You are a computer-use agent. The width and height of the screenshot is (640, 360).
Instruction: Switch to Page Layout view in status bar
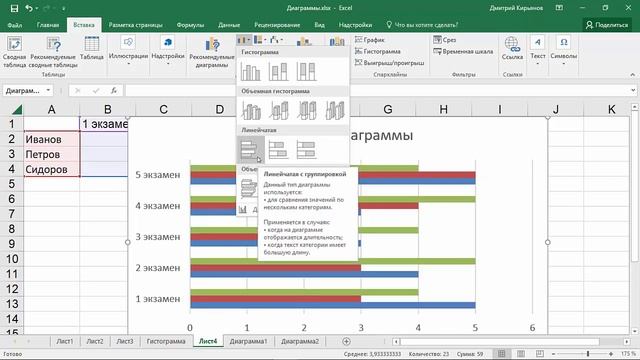[521, 354]
